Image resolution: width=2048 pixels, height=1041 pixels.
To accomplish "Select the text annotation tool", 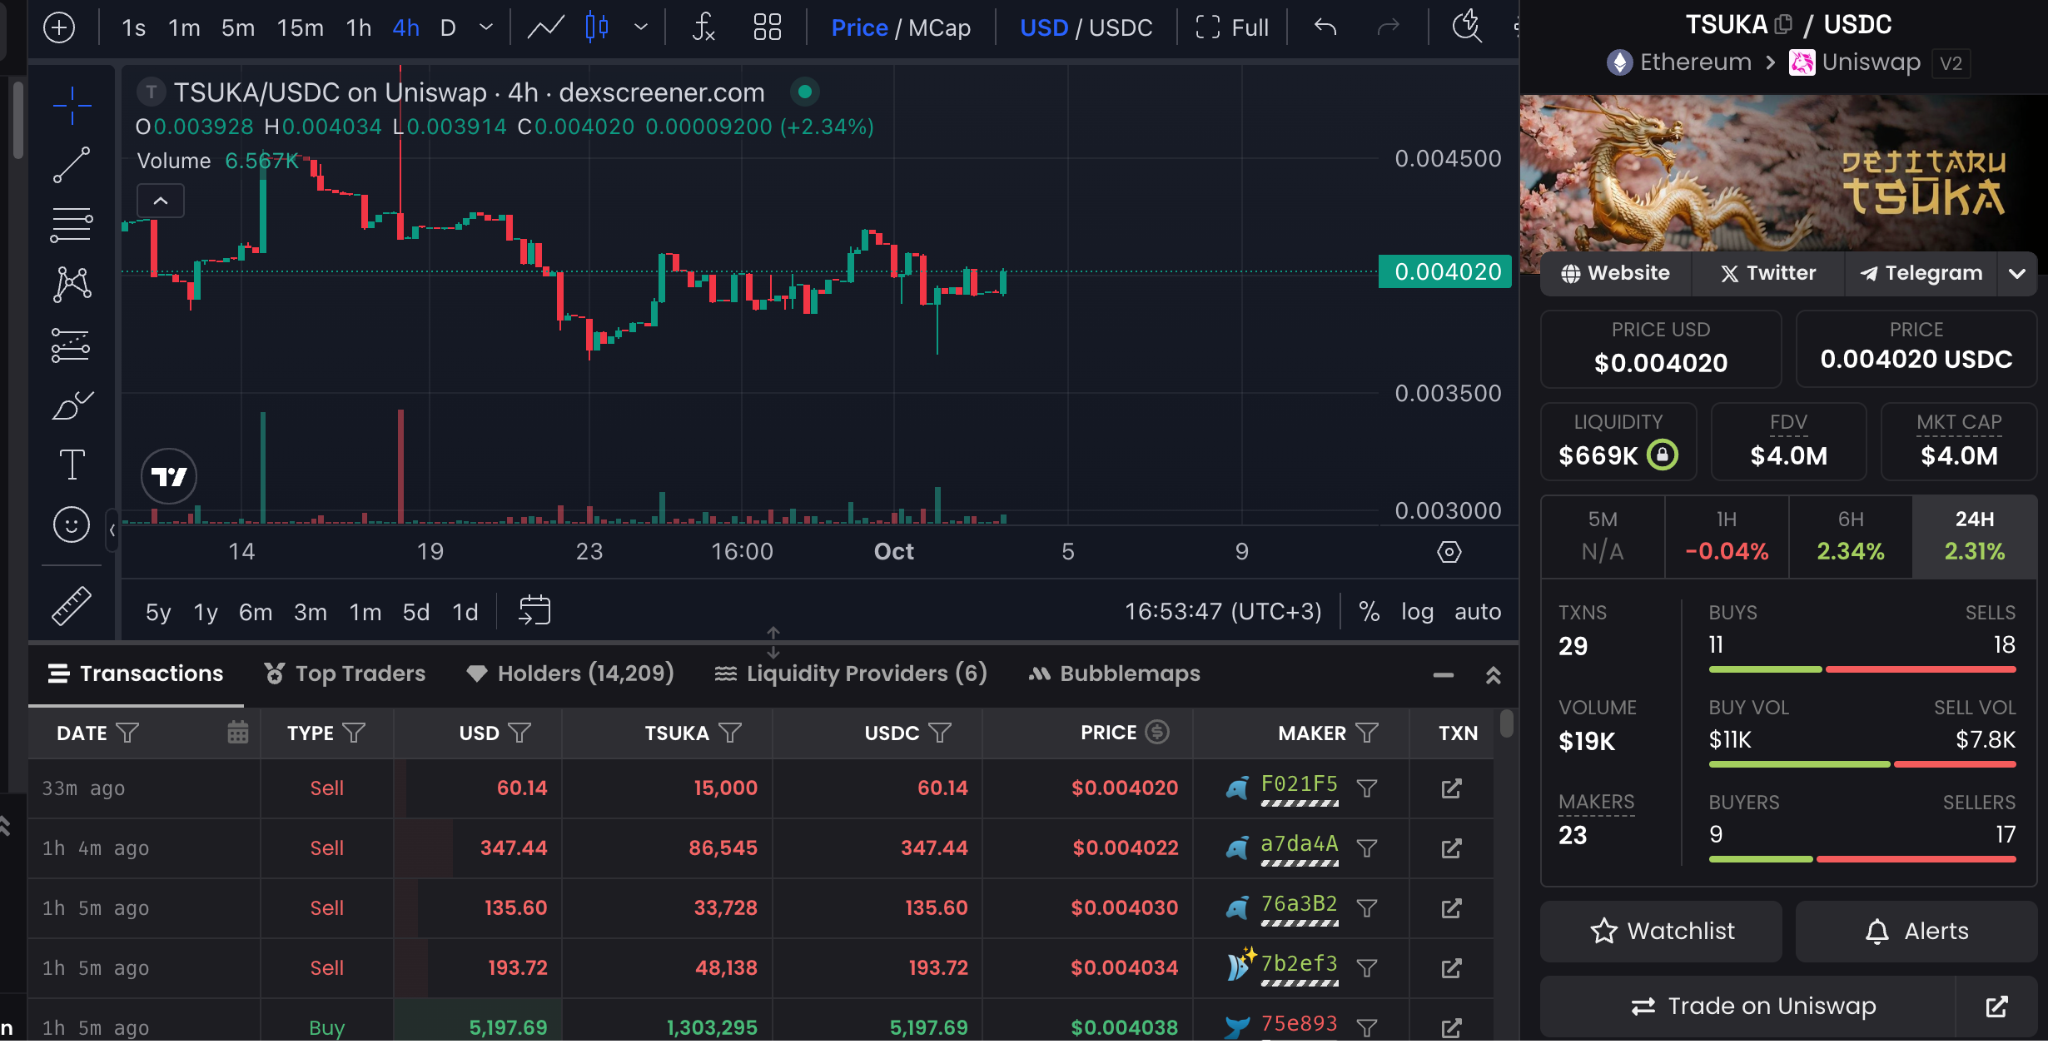I will coord(71,465).
